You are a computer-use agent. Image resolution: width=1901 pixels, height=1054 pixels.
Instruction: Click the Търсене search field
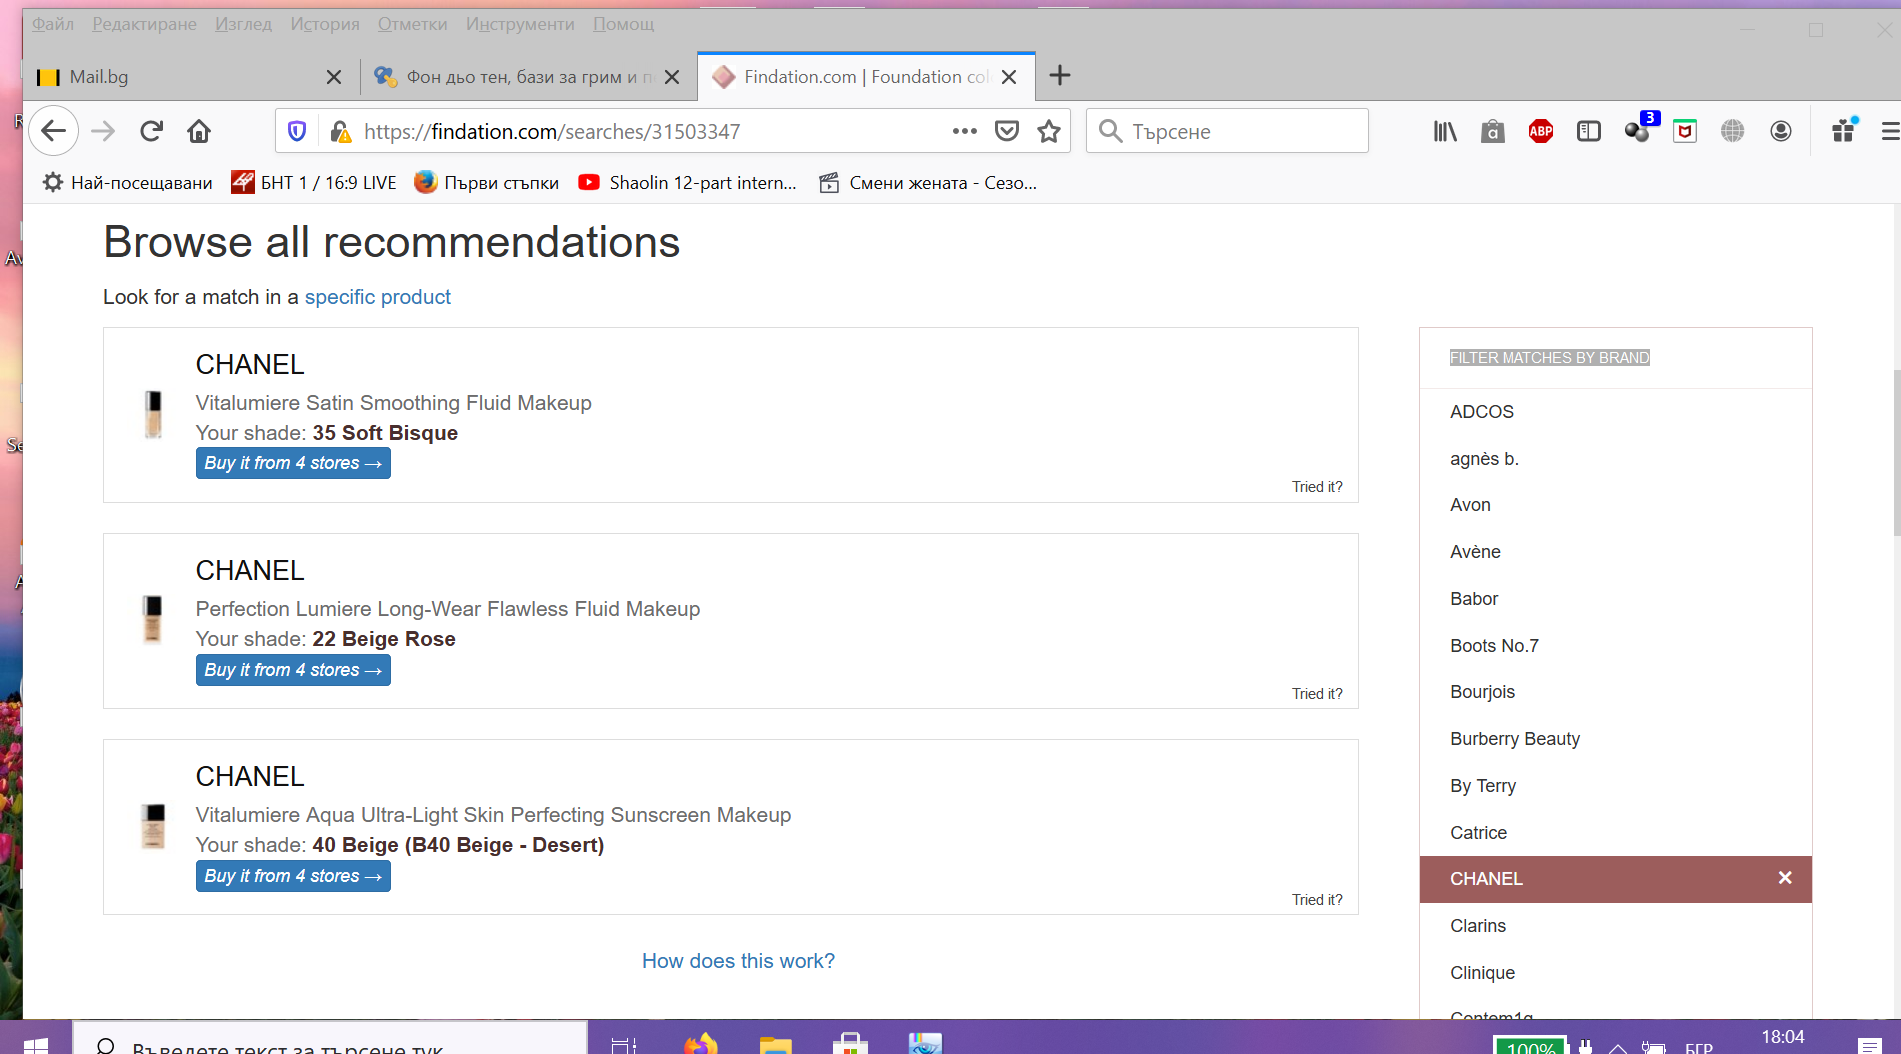(x=1240, y=131)
